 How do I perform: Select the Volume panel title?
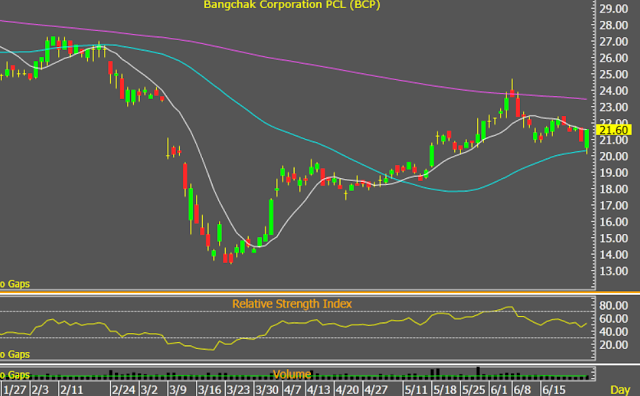tap(292, 374)
